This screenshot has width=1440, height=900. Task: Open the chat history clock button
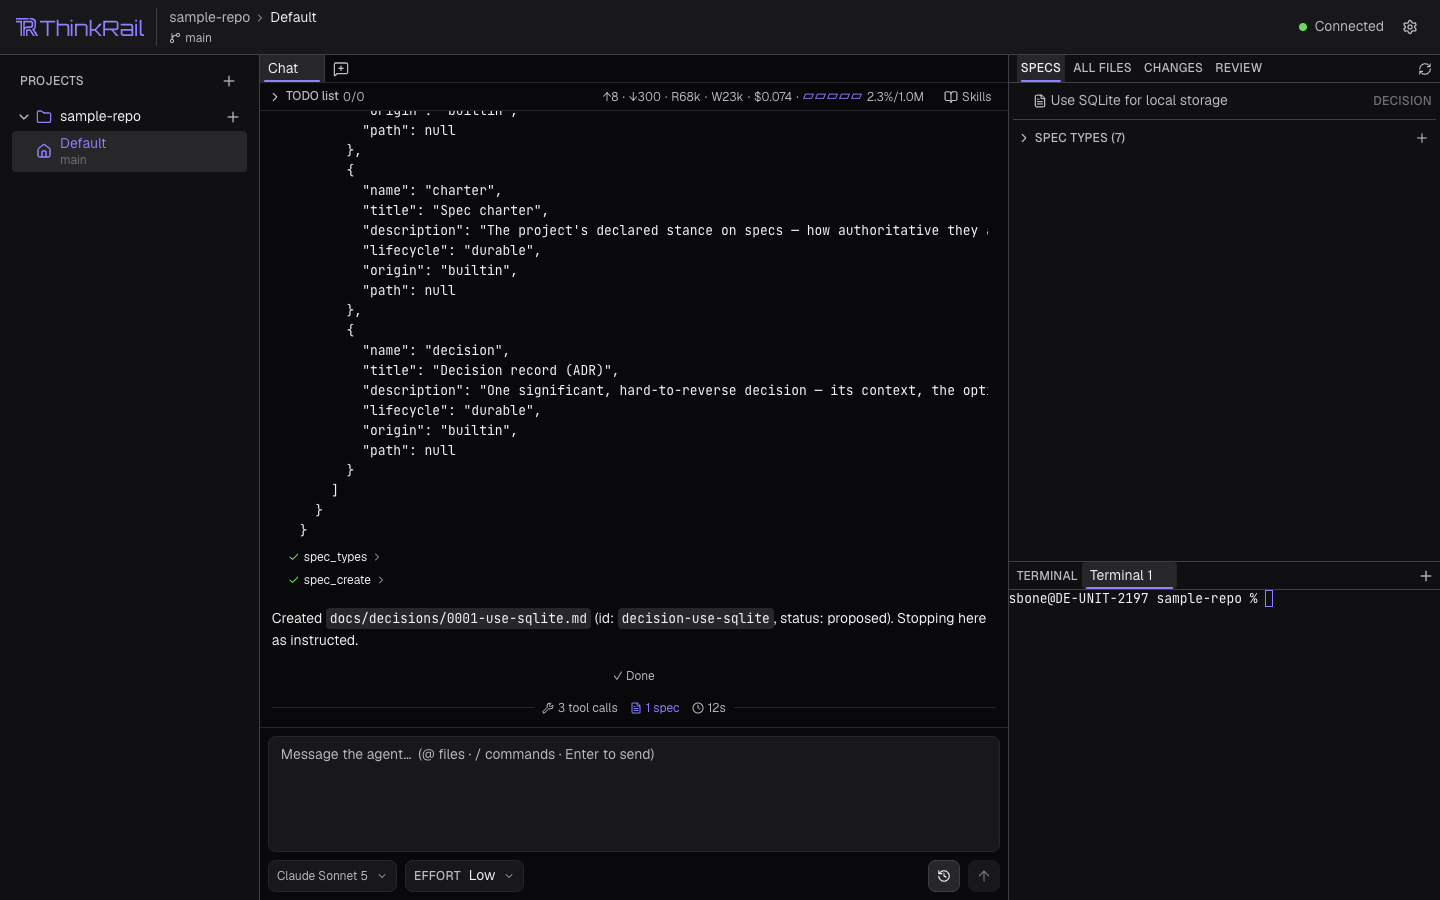point(944,876)
